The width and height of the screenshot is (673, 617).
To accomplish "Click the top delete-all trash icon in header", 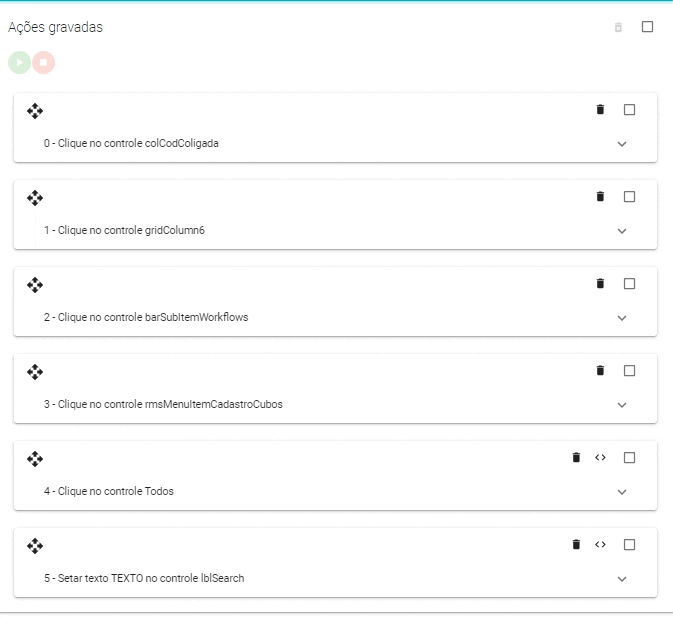I will [618, 27].
